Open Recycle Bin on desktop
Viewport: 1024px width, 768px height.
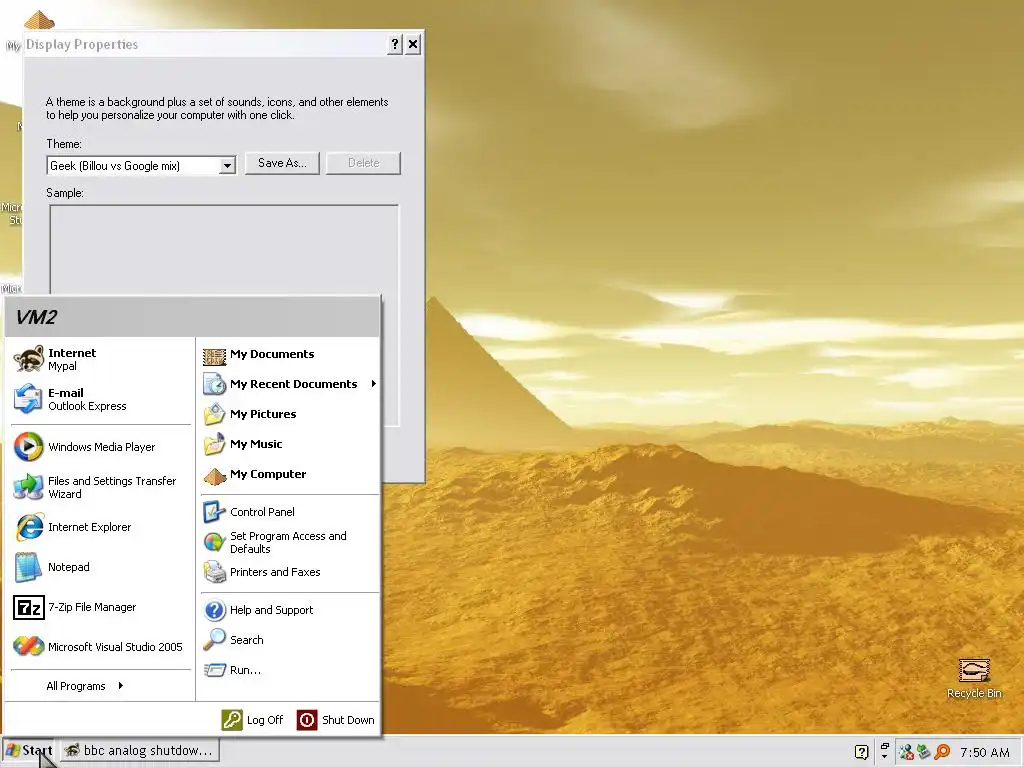(974, 678)
